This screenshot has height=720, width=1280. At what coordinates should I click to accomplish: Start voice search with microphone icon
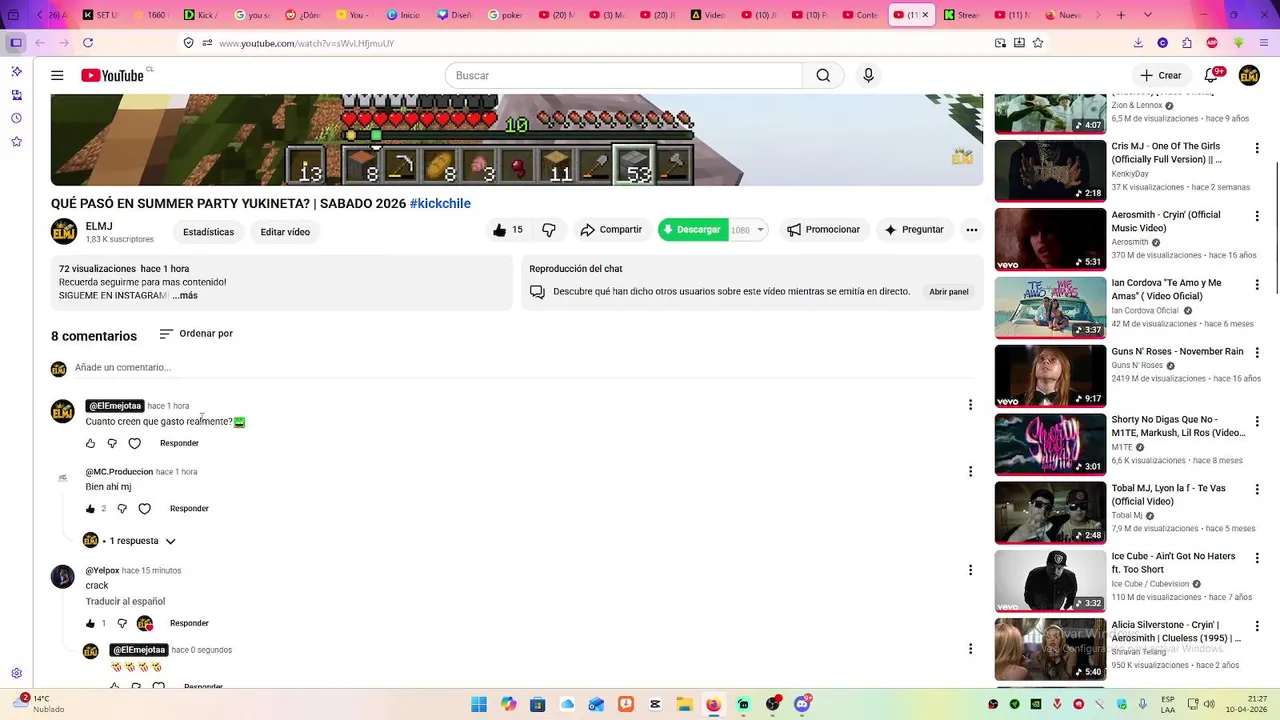(868, 75)
